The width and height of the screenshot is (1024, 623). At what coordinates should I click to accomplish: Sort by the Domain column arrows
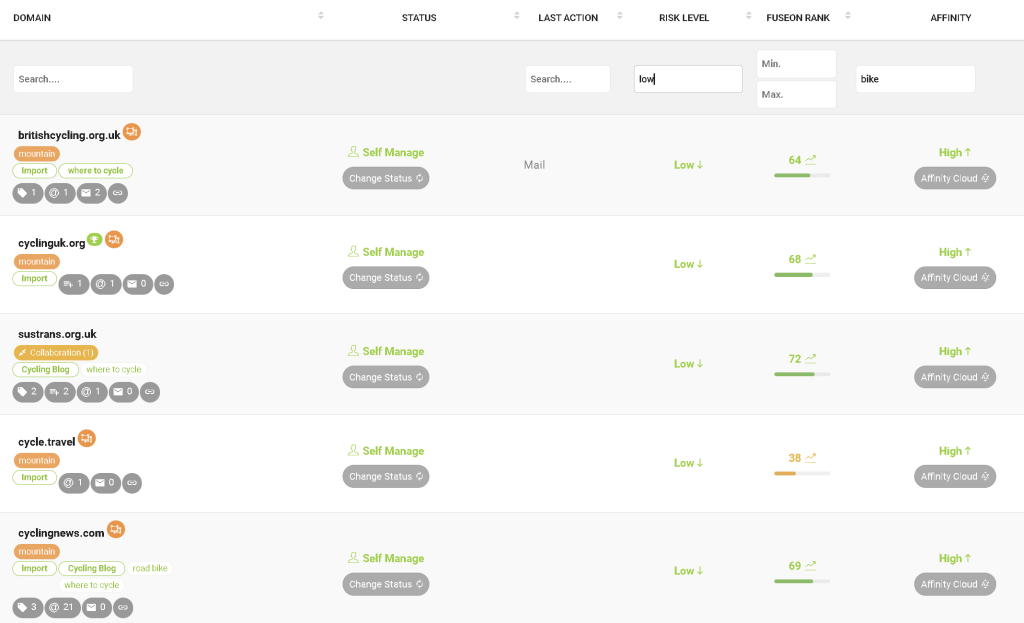coord(321,16)
